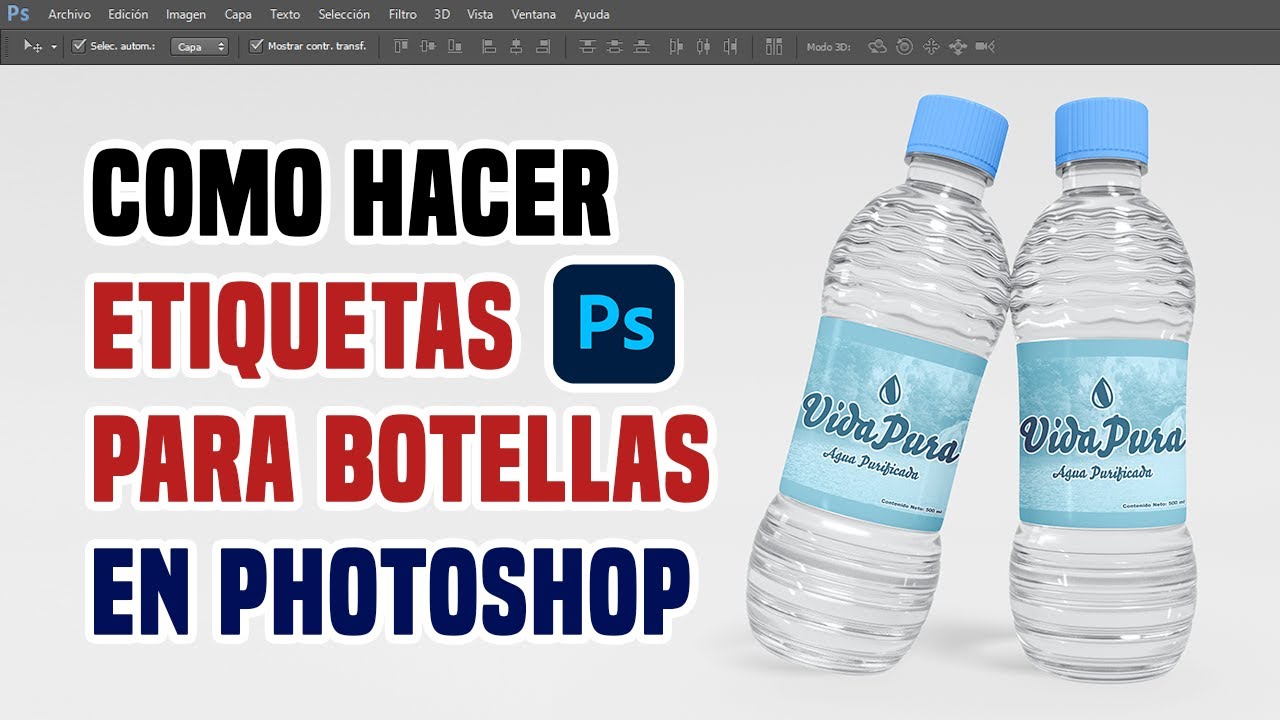This screenshot has height=720, width=1280.
Task: Click the Auto-Align Layers icon
Action: pyautogui.click(x=773, y=46)
